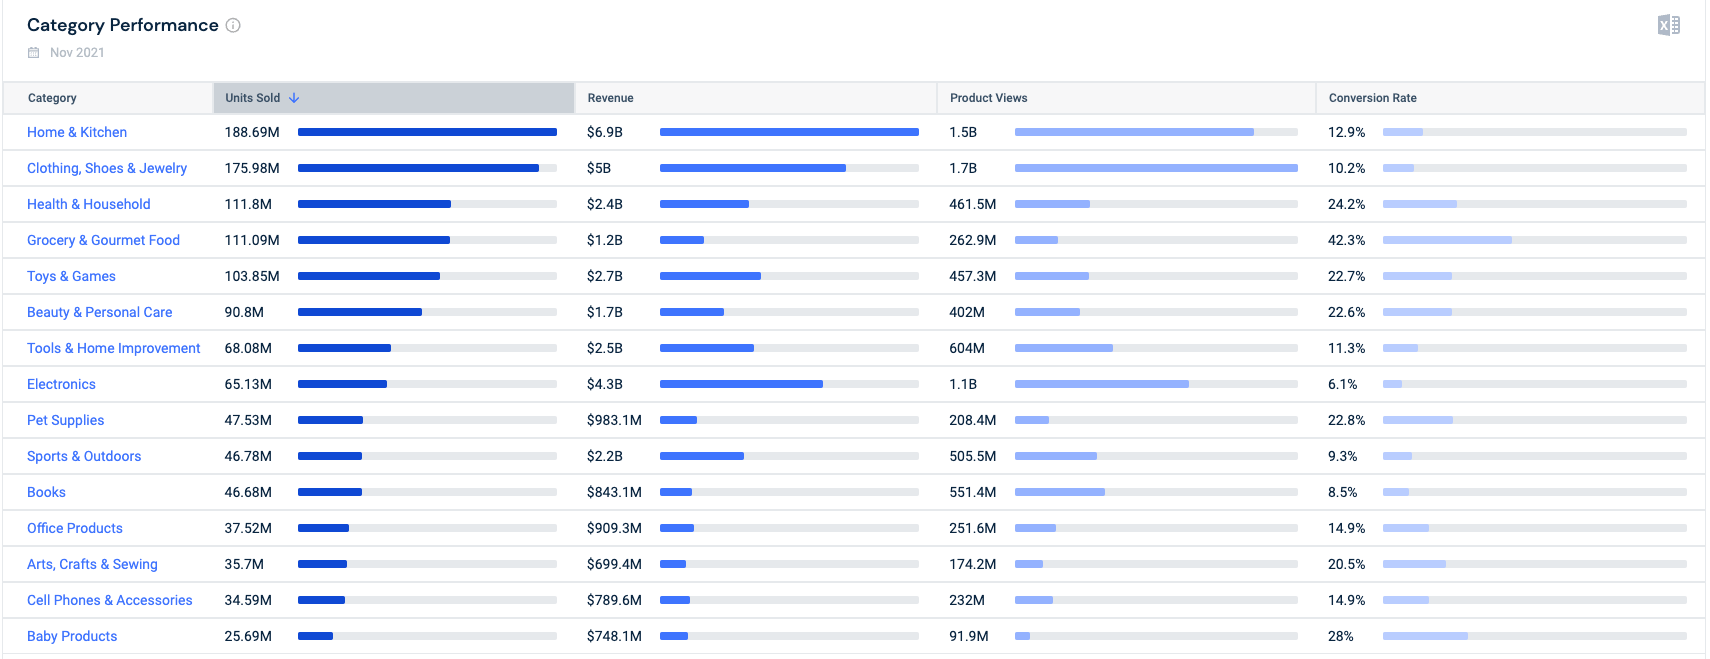This screenshot has width=1710, height=659.
Task: Open Grocery & Gourmet Food category
Action: (x=103, y=240)
